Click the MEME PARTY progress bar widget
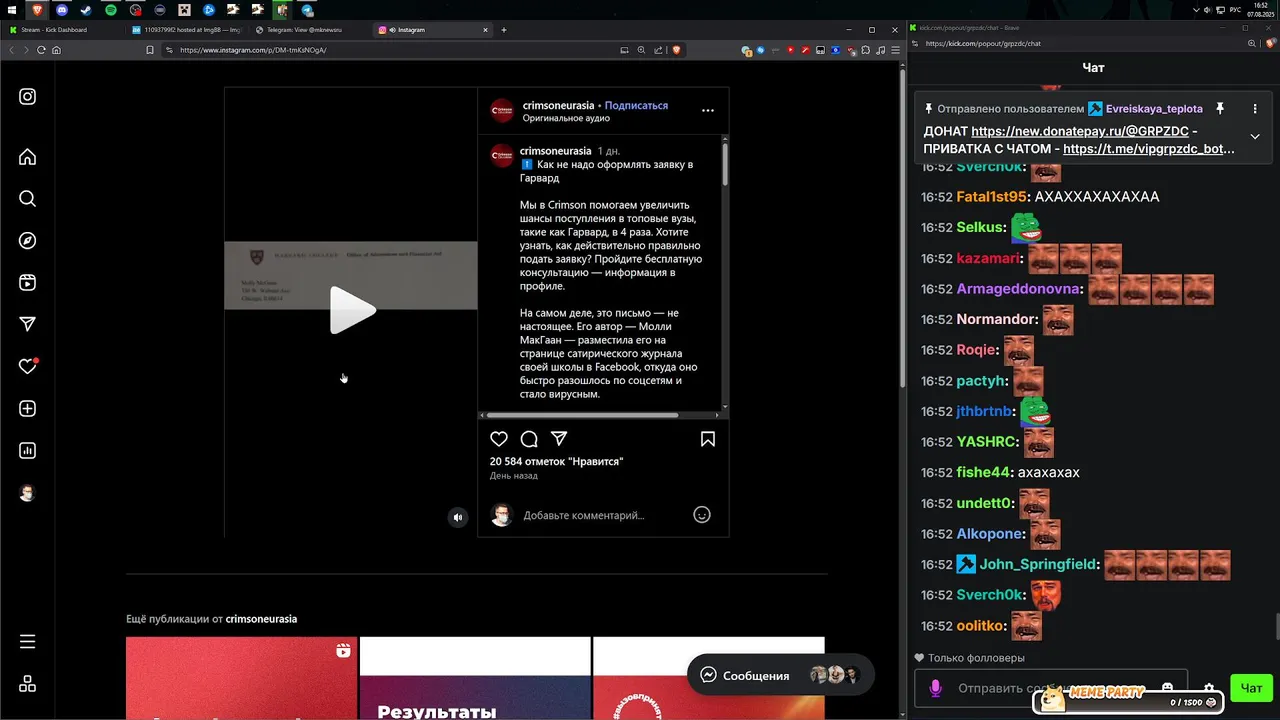 (x=1130, y=700)
